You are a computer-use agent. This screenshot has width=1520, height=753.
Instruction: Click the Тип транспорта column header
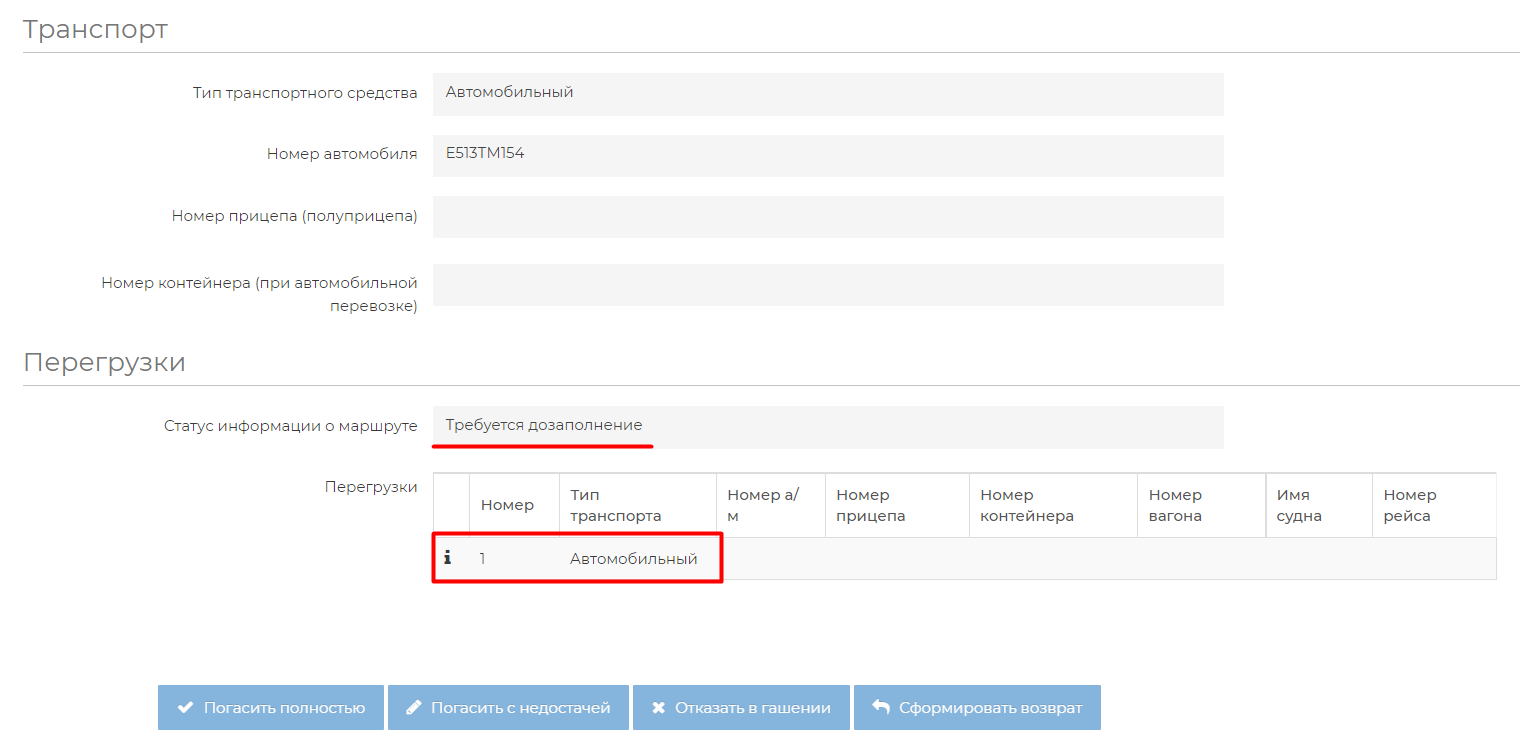tap(616, 505)
